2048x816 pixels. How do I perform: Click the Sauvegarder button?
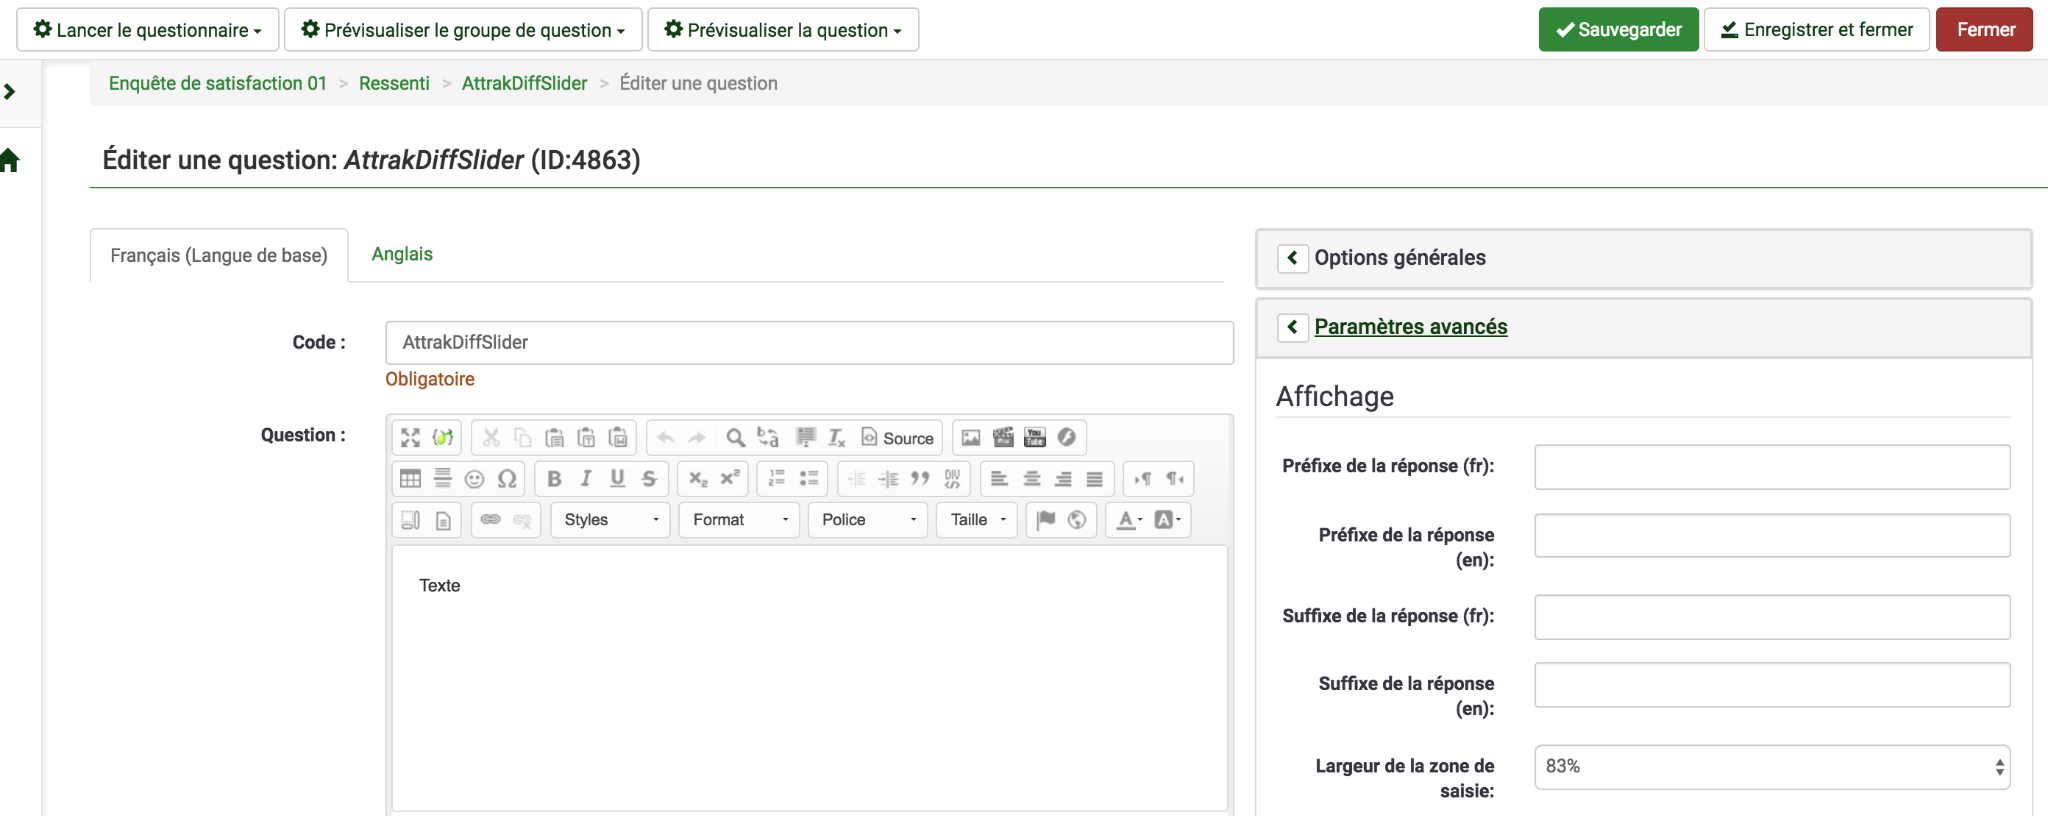[x=1618, y=30]
